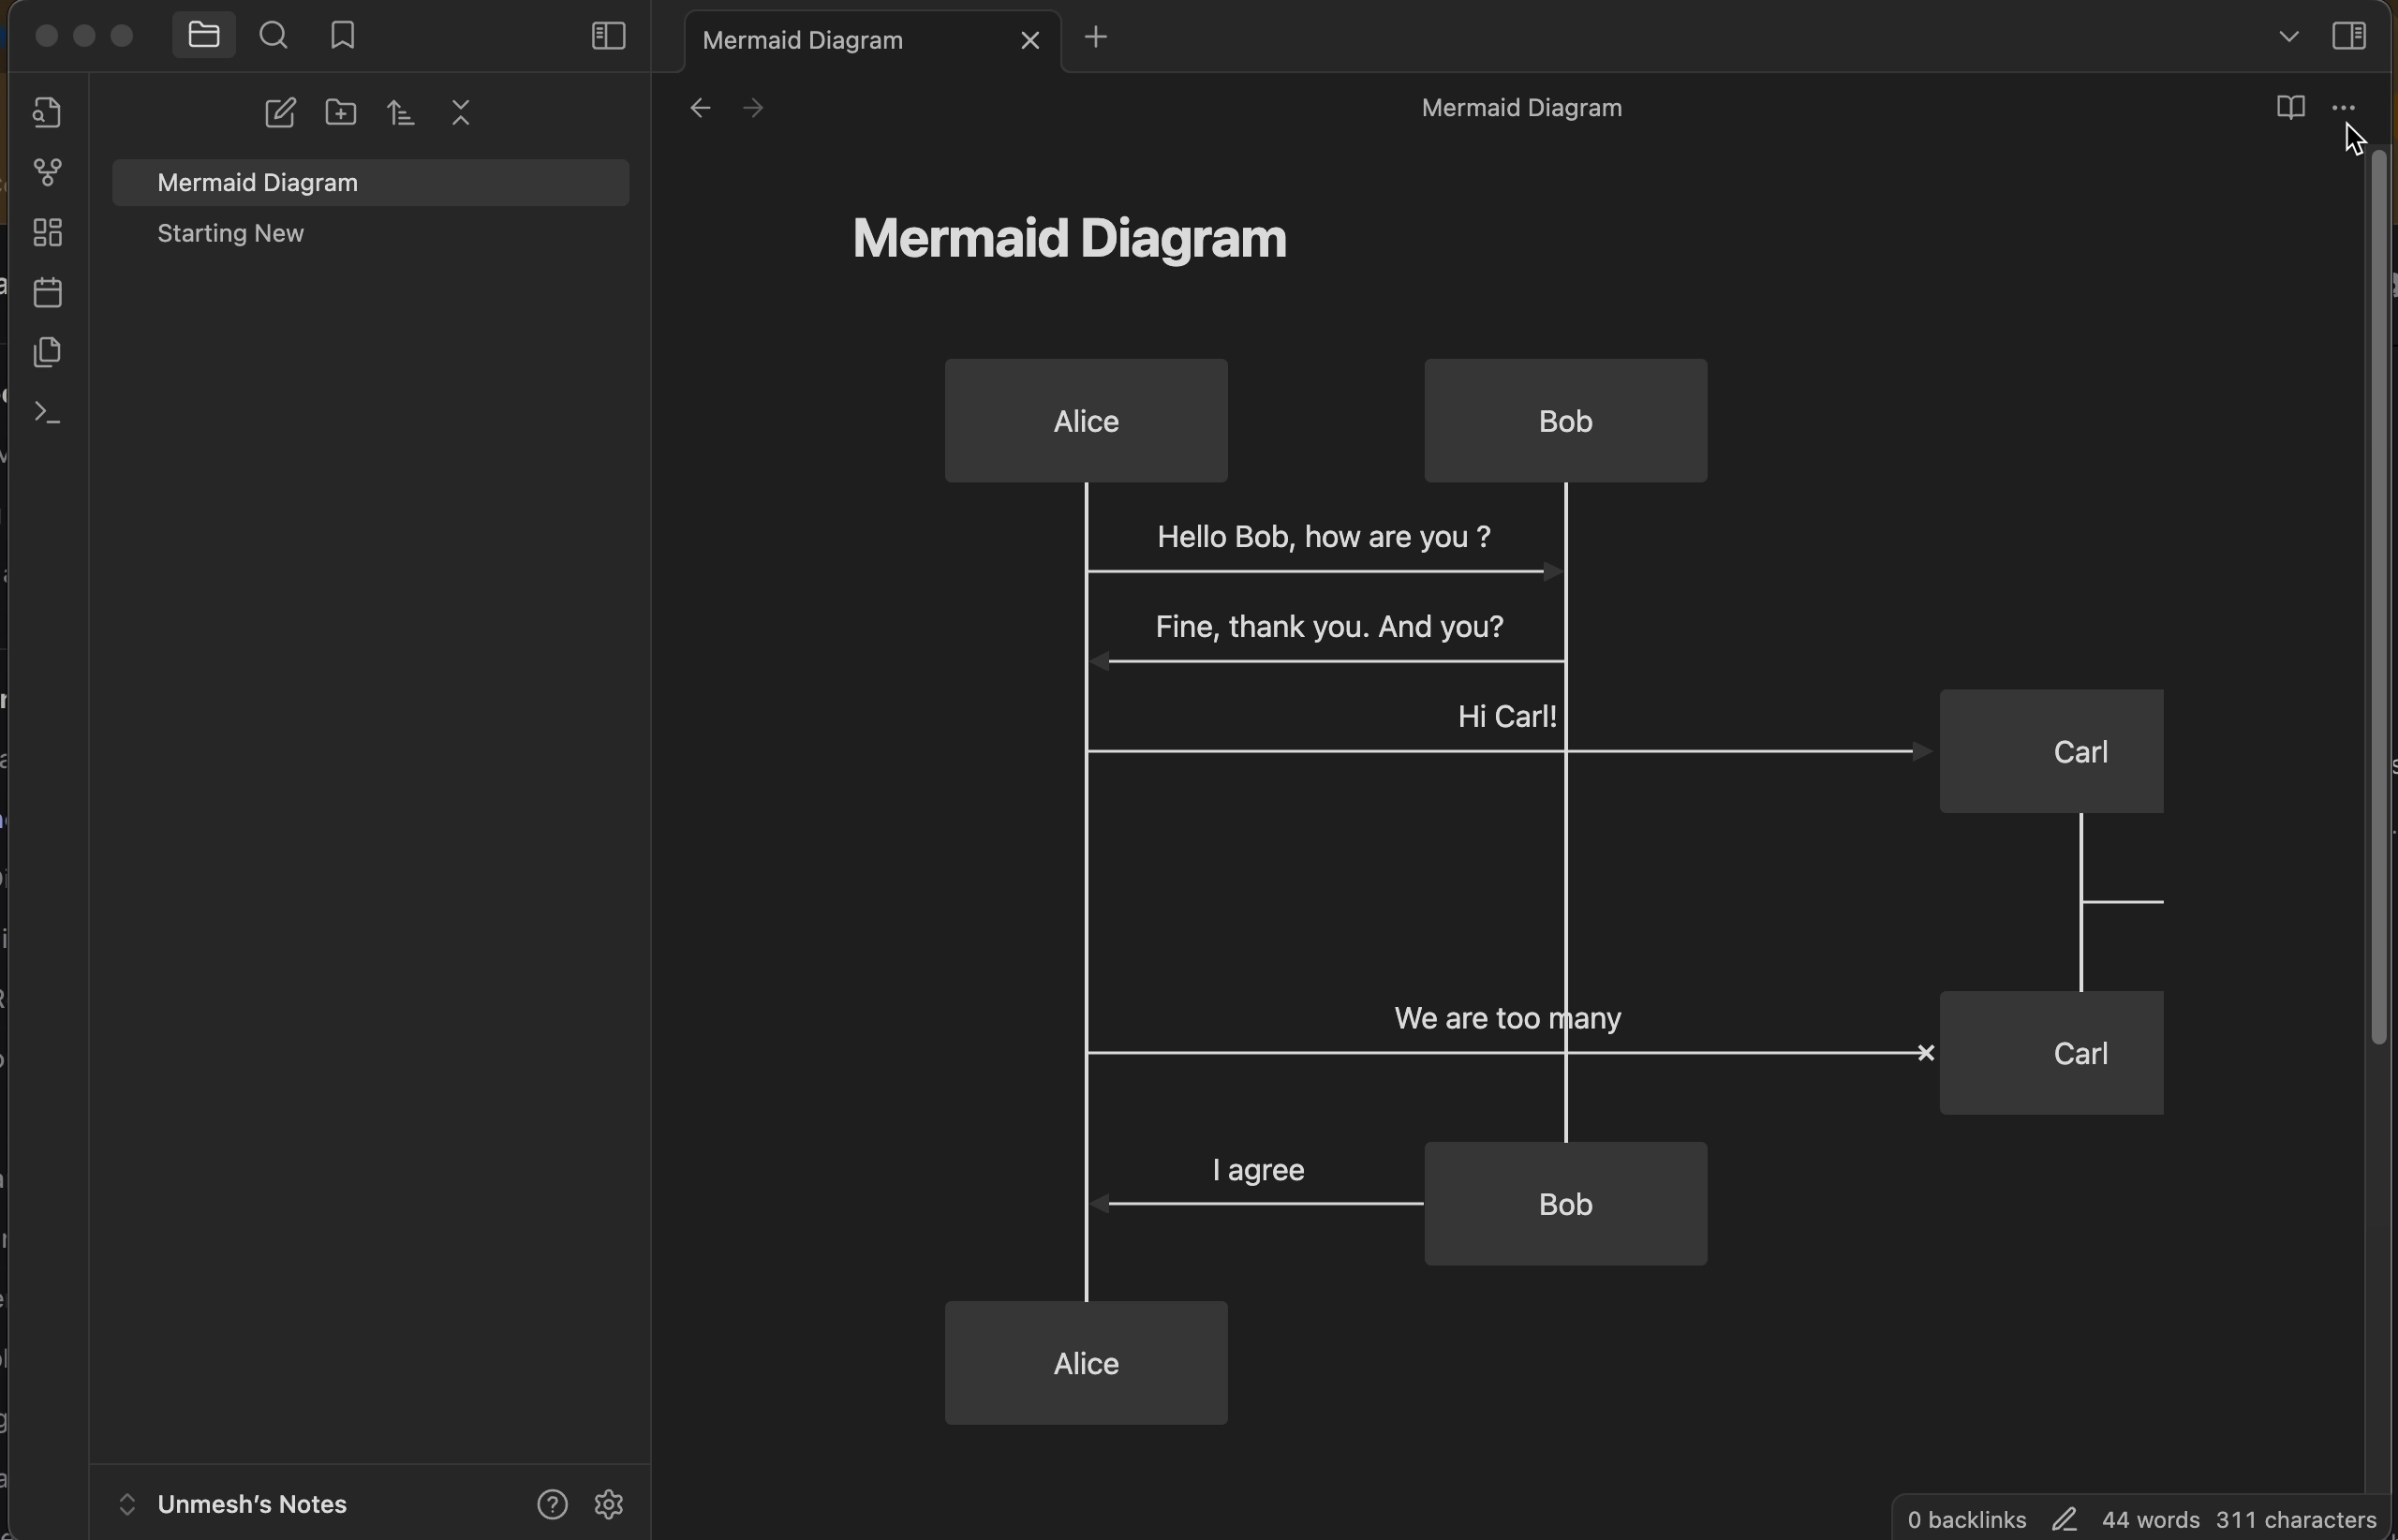Viewport: 2398px width, 1540px height.
Task: Create a new folder
Action: click(x=341, y=113)
